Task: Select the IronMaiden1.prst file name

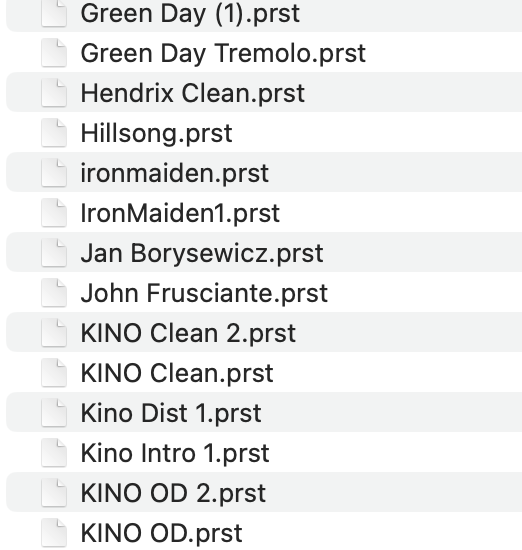Action: point(180,213)
